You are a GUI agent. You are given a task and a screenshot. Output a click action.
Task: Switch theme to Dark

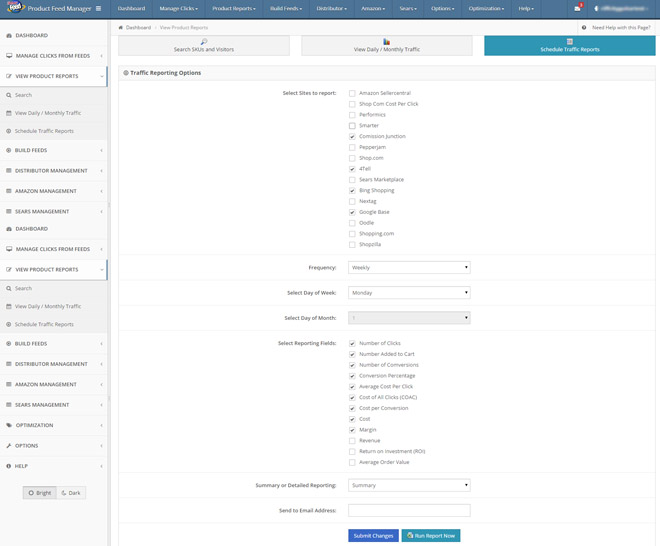point(71,493)
